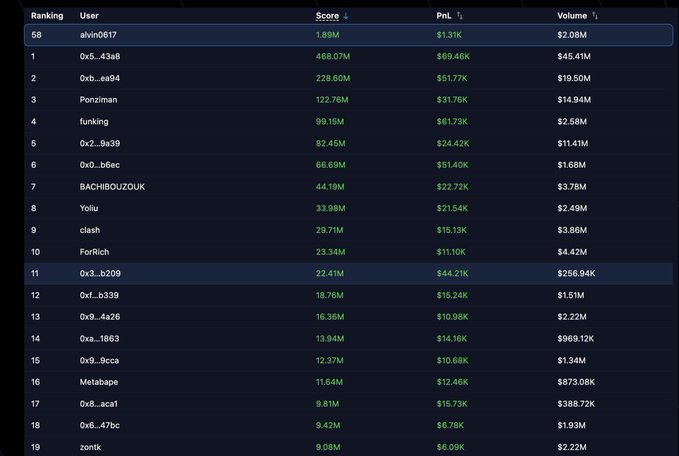Open user 0xa...1863

99,339
